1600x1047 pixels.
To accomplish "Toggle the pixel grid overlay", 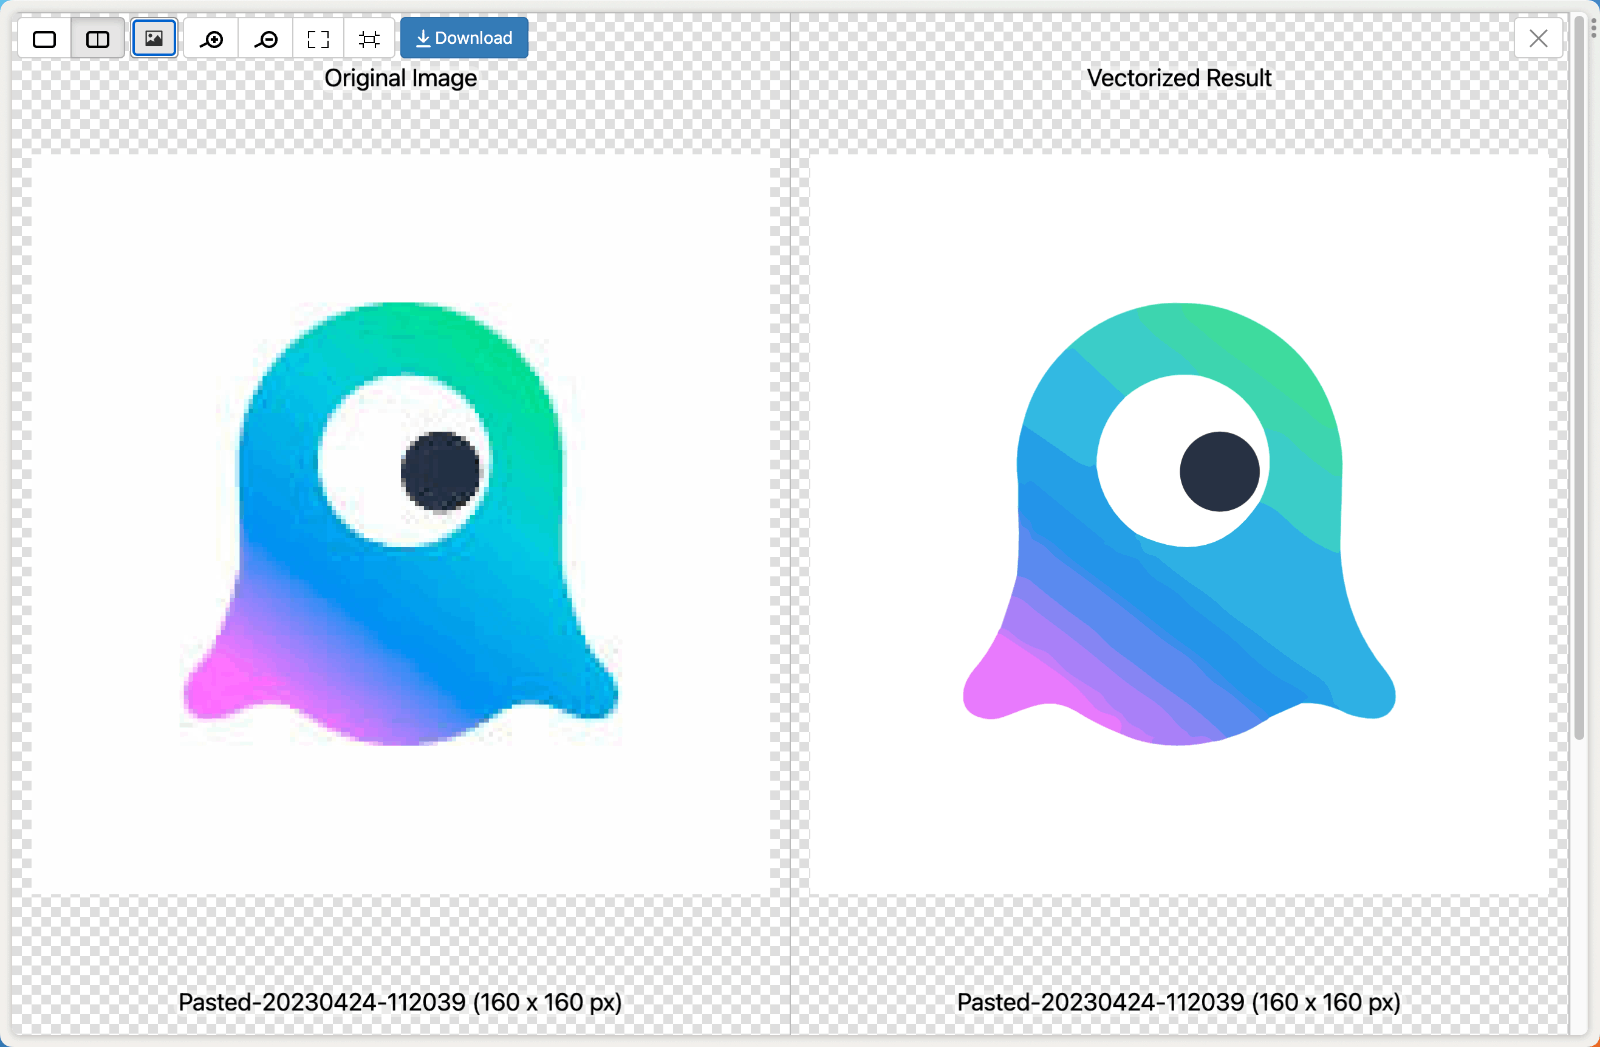I will 370,38.
